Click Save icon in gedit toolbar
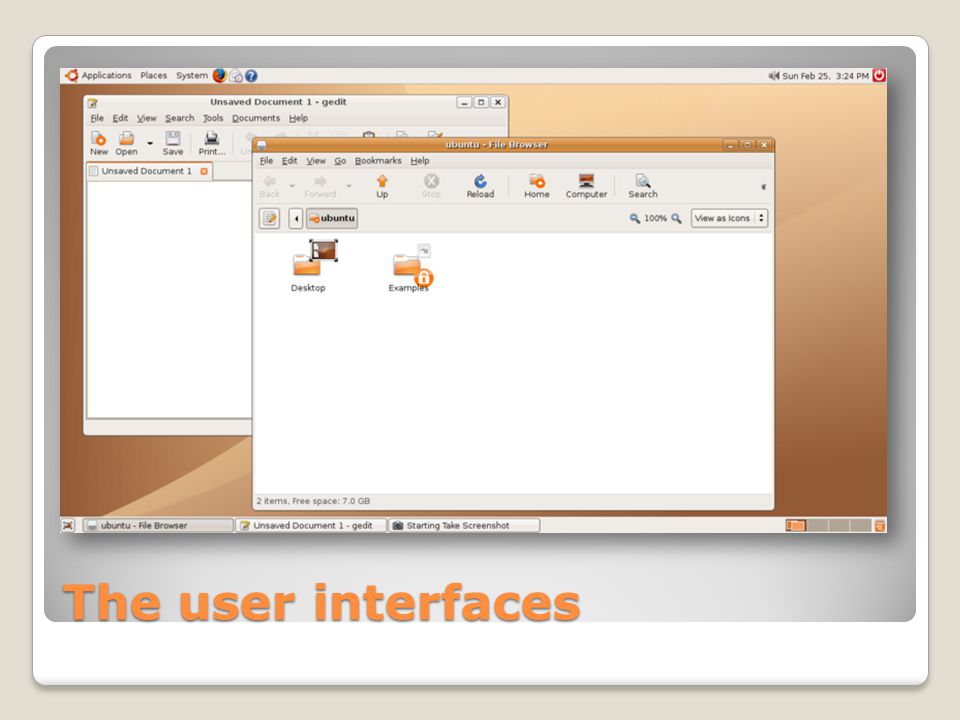This screenshot has width=960, height=720. pos(173,143)
